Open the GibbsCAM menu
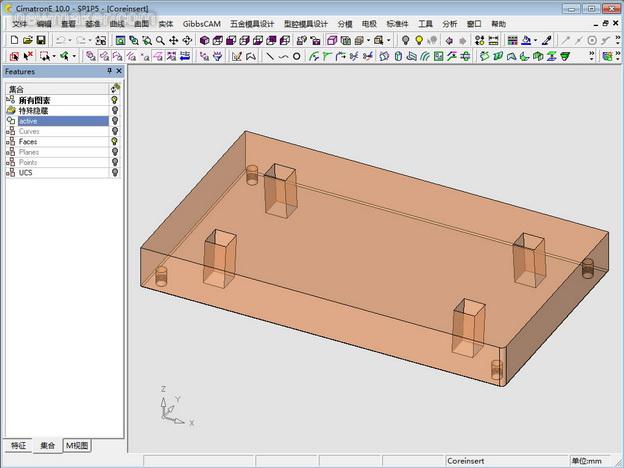Screen dimensions: 624x468 (201, 23)
